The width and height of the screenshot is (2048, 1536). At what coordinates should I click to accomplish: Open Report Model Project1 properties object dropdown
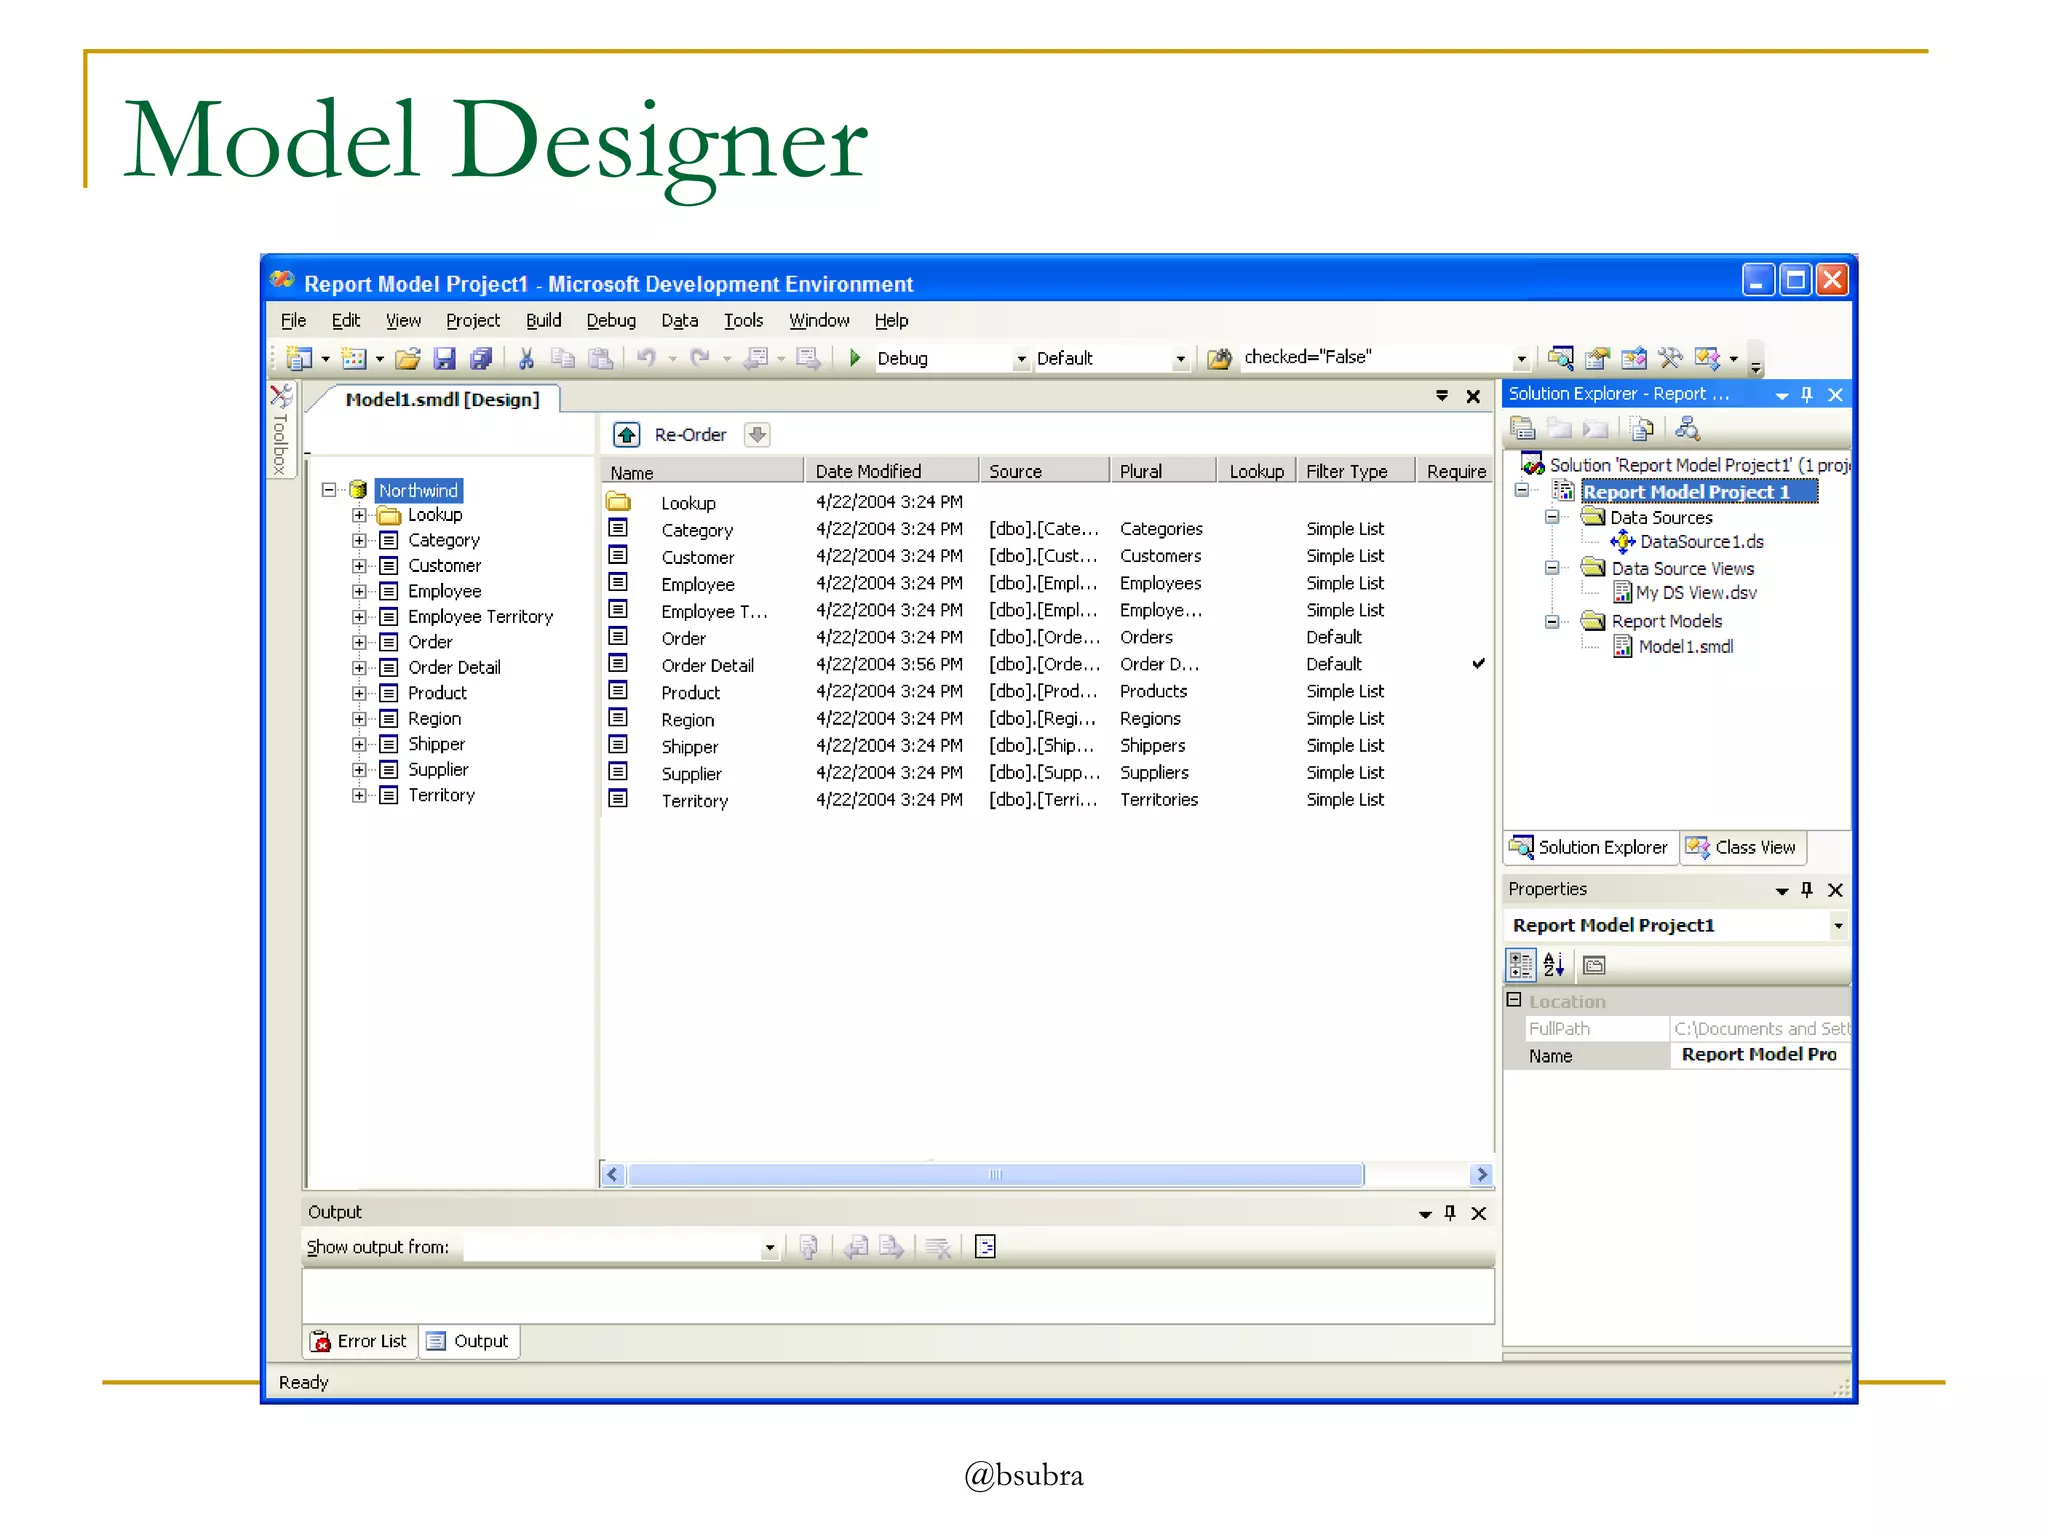[1838, 925]
